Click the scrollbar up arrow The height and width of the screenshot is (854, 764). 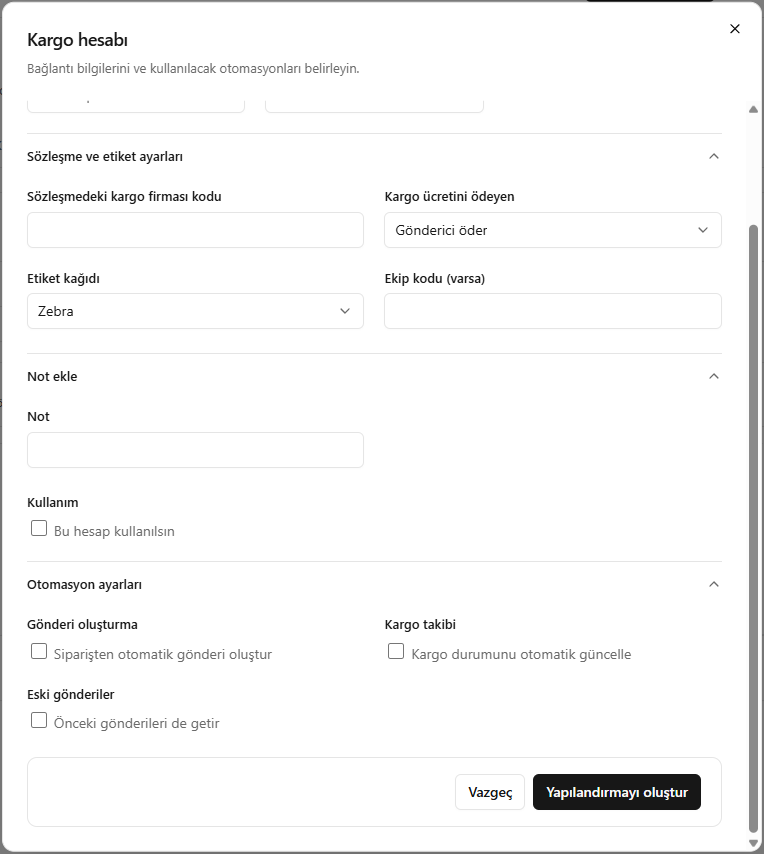click(x=754, y=109)
